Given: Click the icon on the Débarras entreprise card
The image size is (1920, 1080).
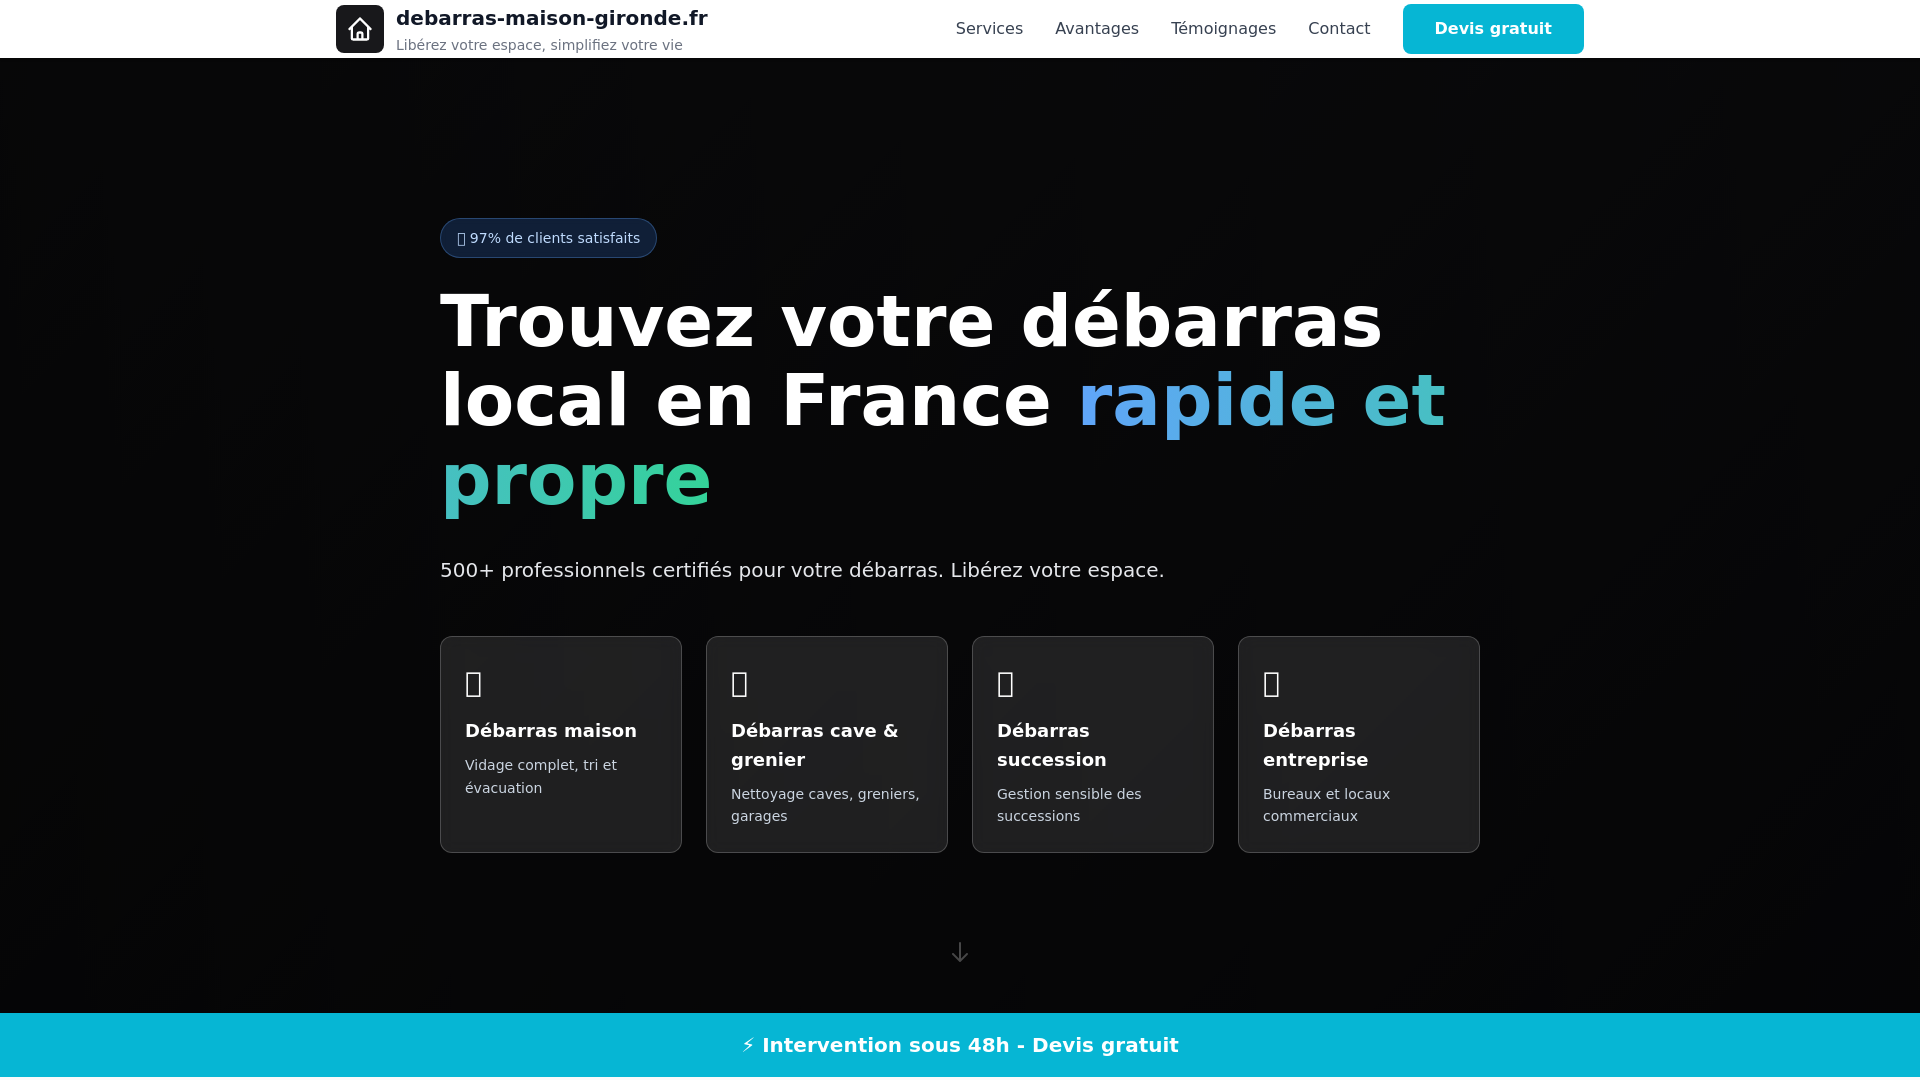Looking at the screenshot, I should (x=1271, y=683).
